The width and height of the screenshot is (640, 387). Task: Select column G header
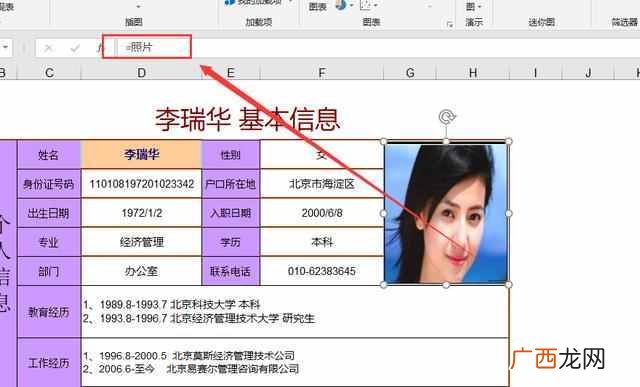[410, 73]
